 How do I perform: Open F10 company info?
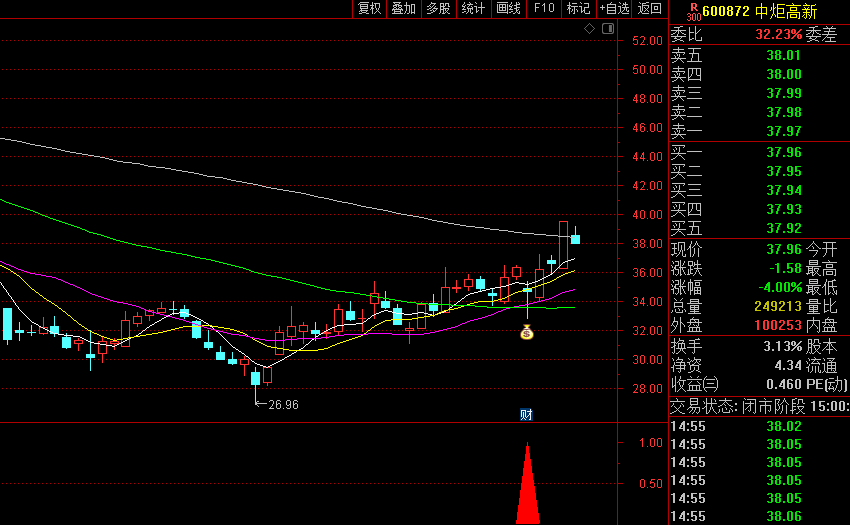pos(544,9)
